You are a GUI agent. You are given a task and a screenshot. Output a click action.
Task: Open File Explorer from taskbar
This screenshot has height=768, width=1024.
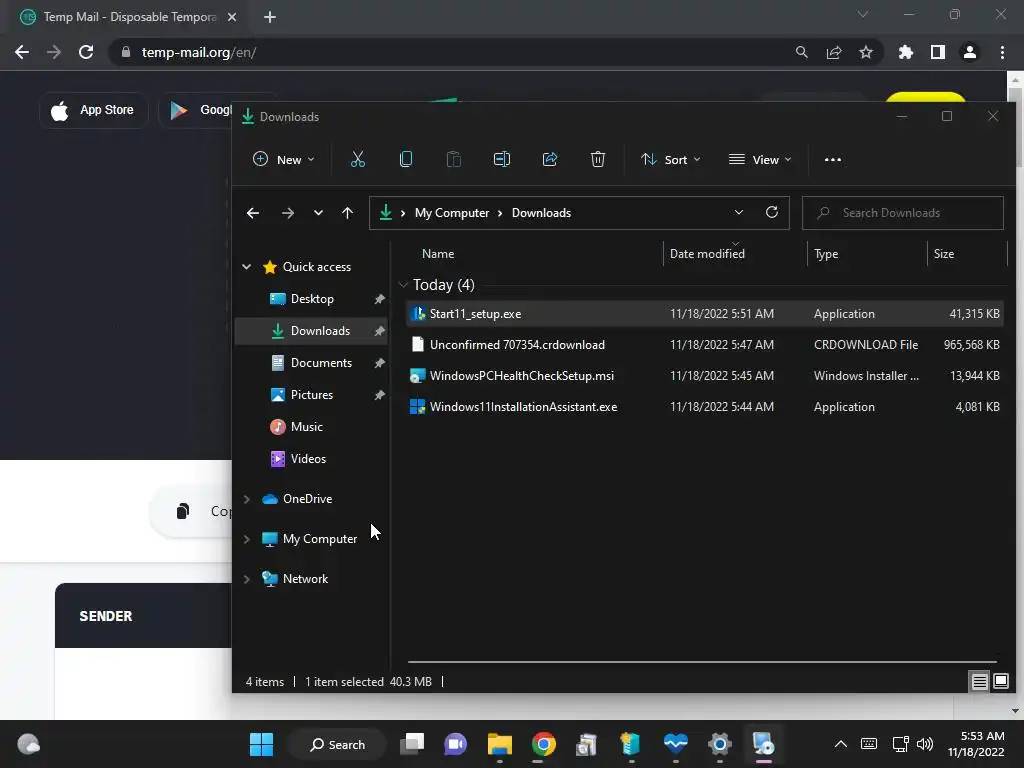pyautogui.click(x=500, y=744)
